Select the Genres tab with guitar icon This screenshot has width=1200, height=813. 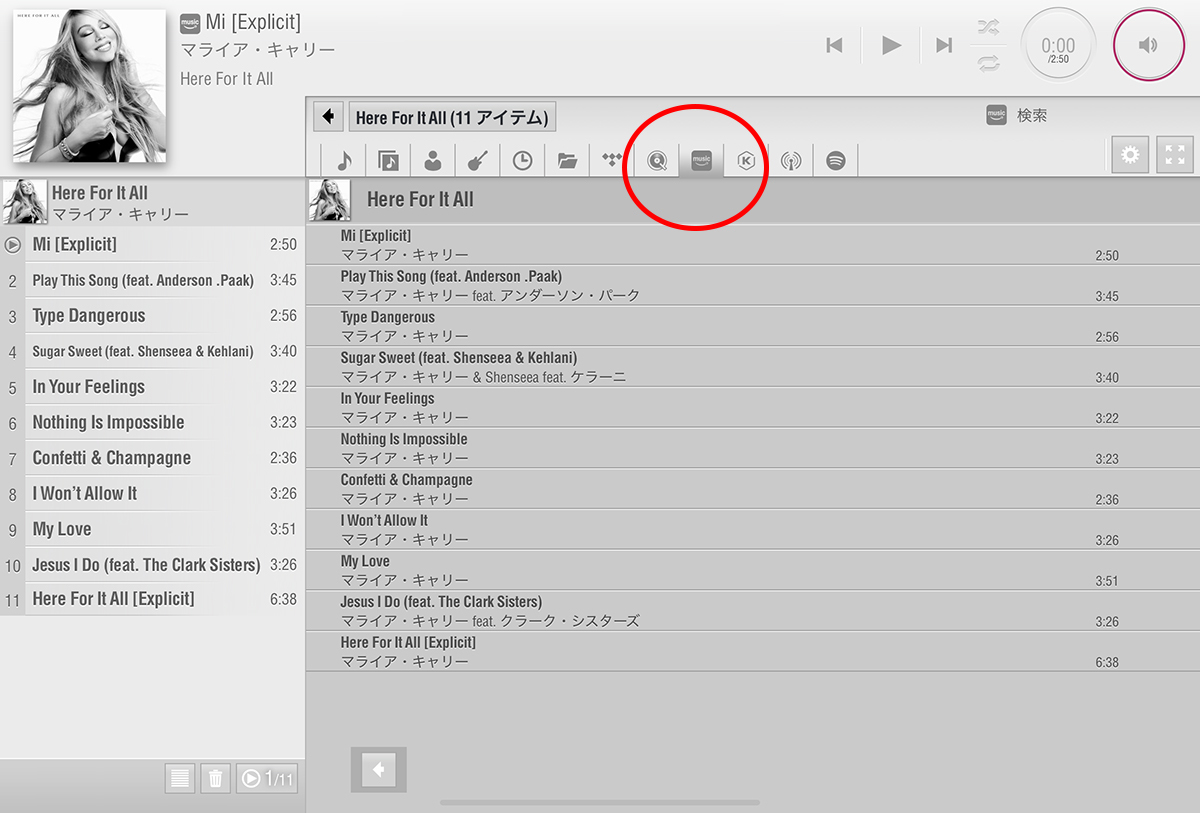477,160
